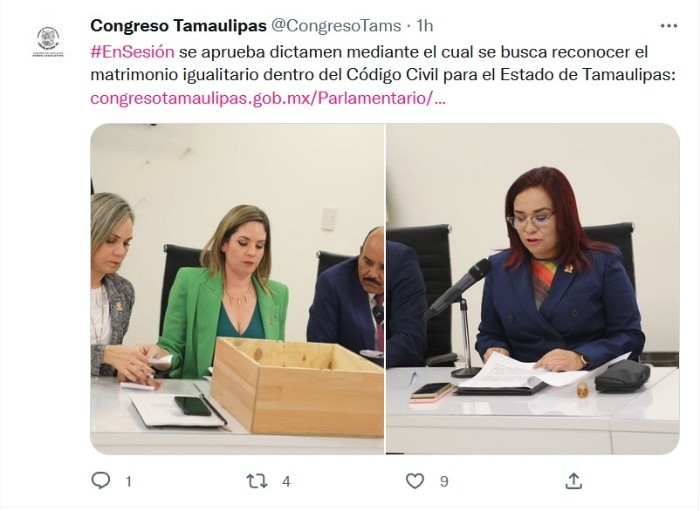Click the retweet count number 4
Screen dimensions: 700x511
point(286,482)
